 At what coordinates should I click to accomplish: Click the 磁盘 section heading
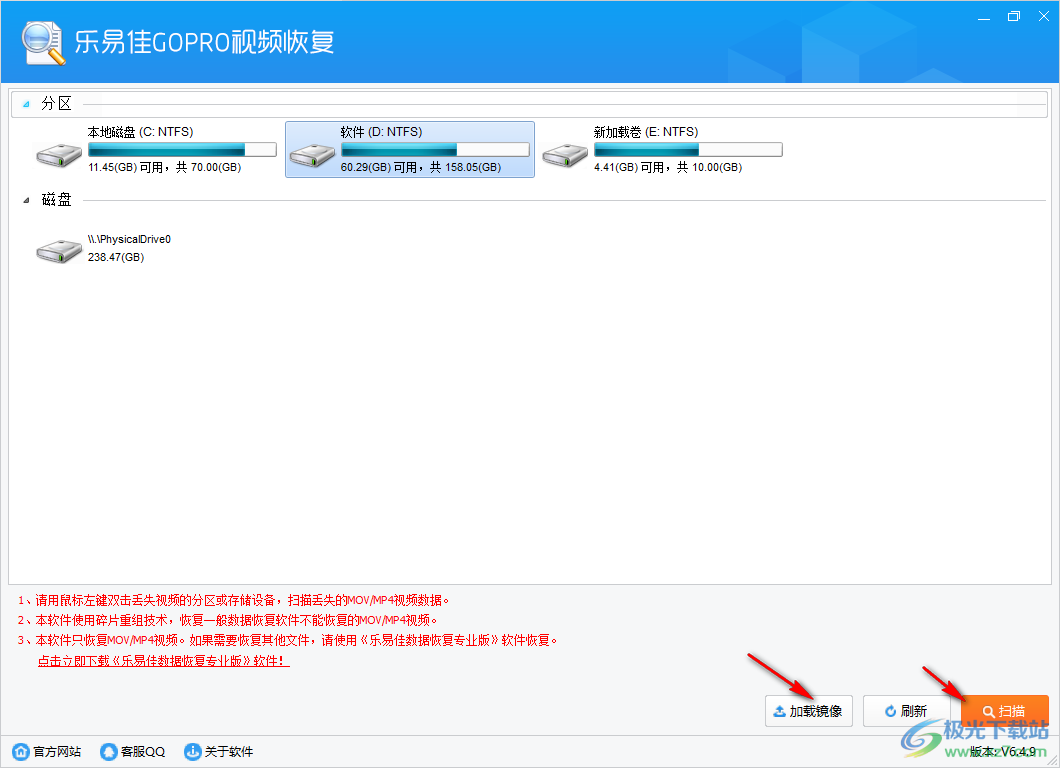(x=56, y=199)
